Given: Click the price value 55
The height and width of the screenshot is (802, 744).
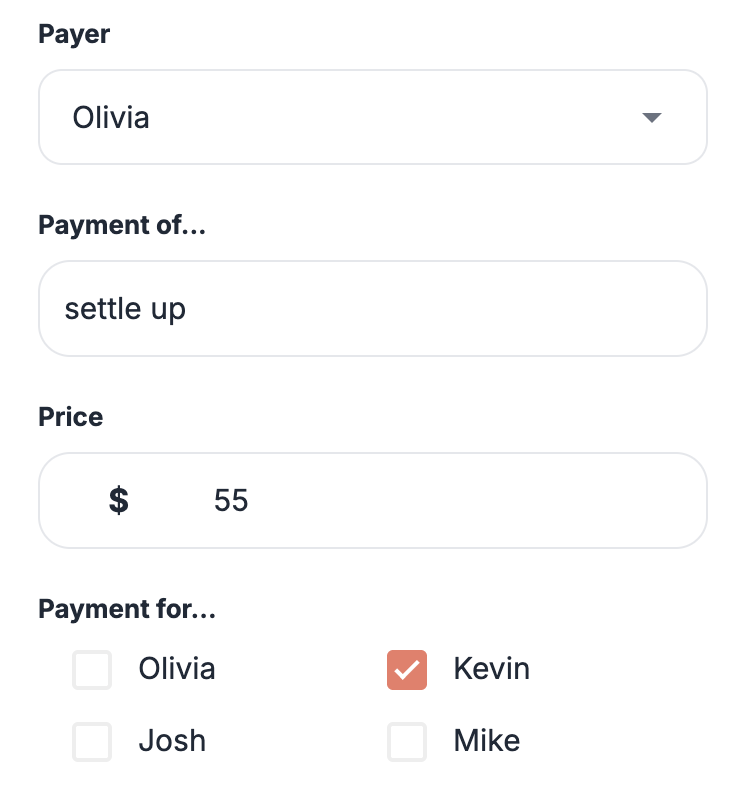Looking at the screenshot, I should click(x=231, y=500).
